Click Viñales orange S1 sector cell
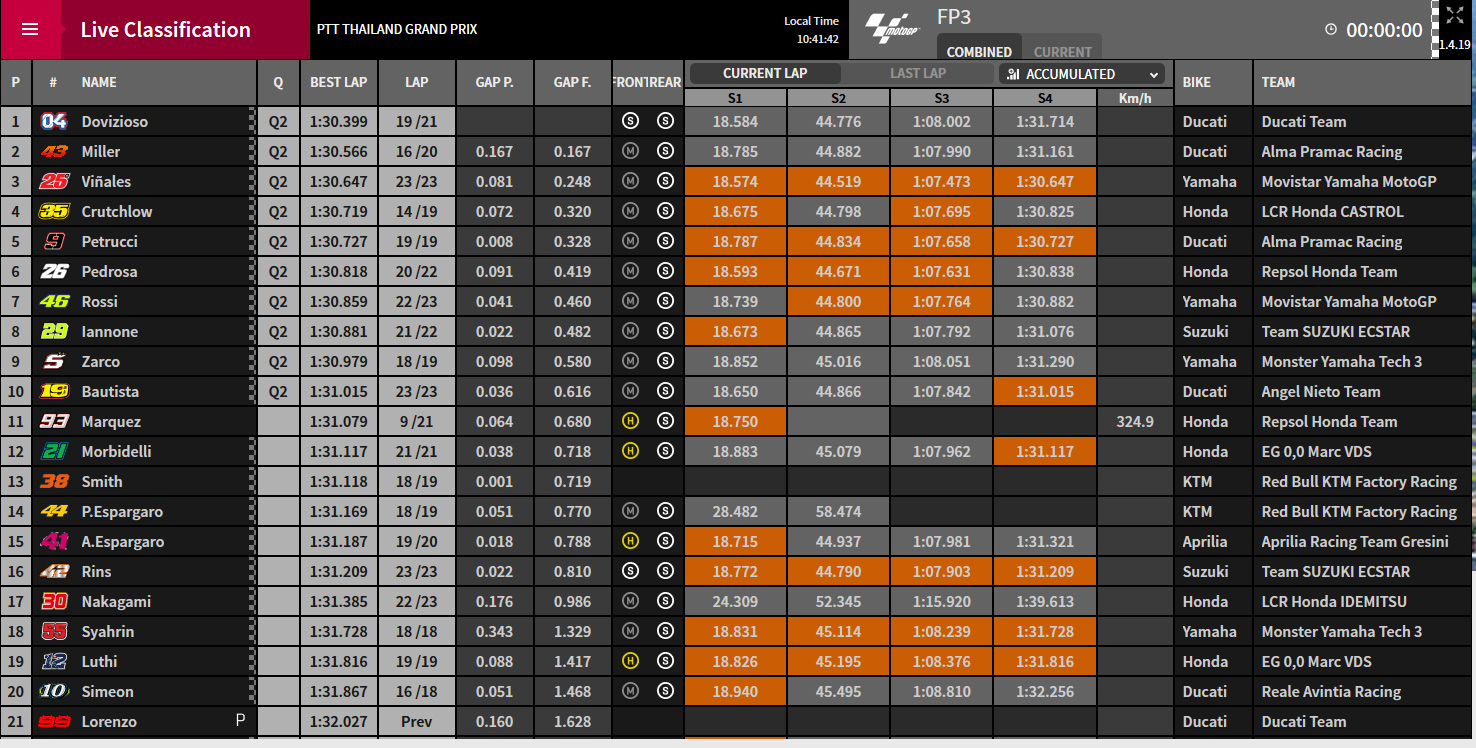Viewport: 1476px width, 748px height. tap(735, 181)
